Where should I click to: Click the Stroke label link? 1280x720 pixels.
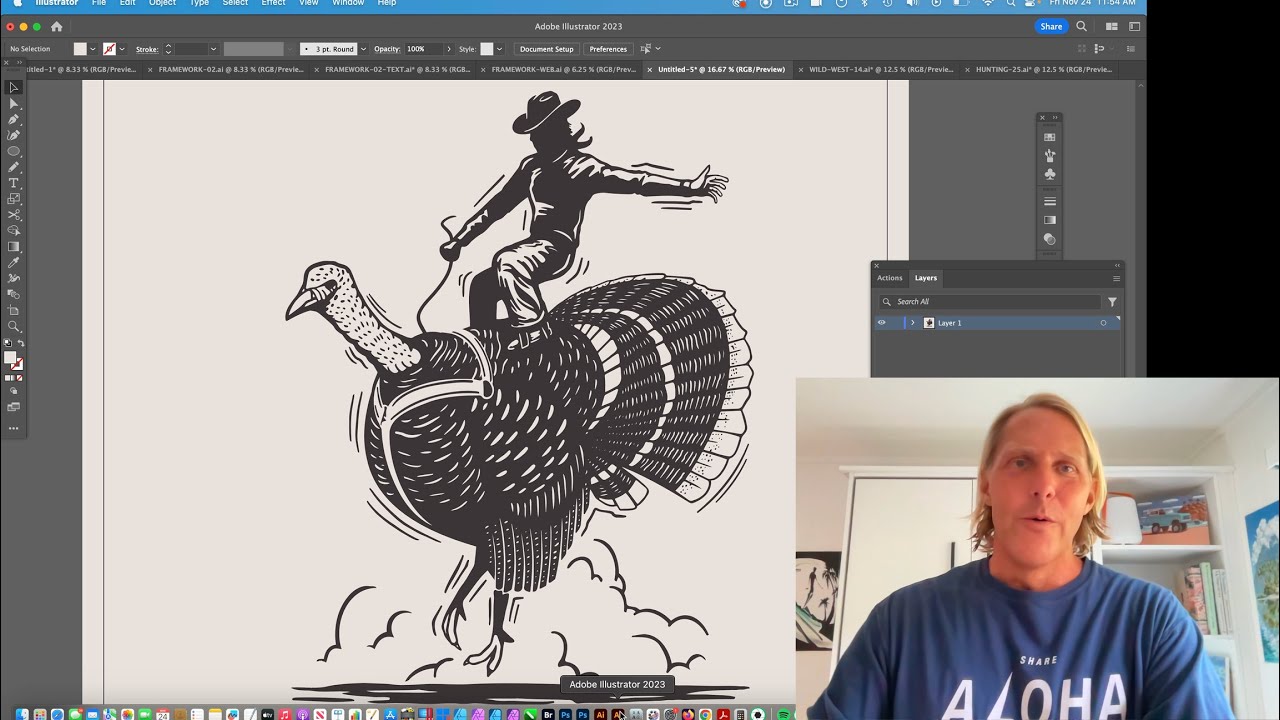[x=147, y=49]
